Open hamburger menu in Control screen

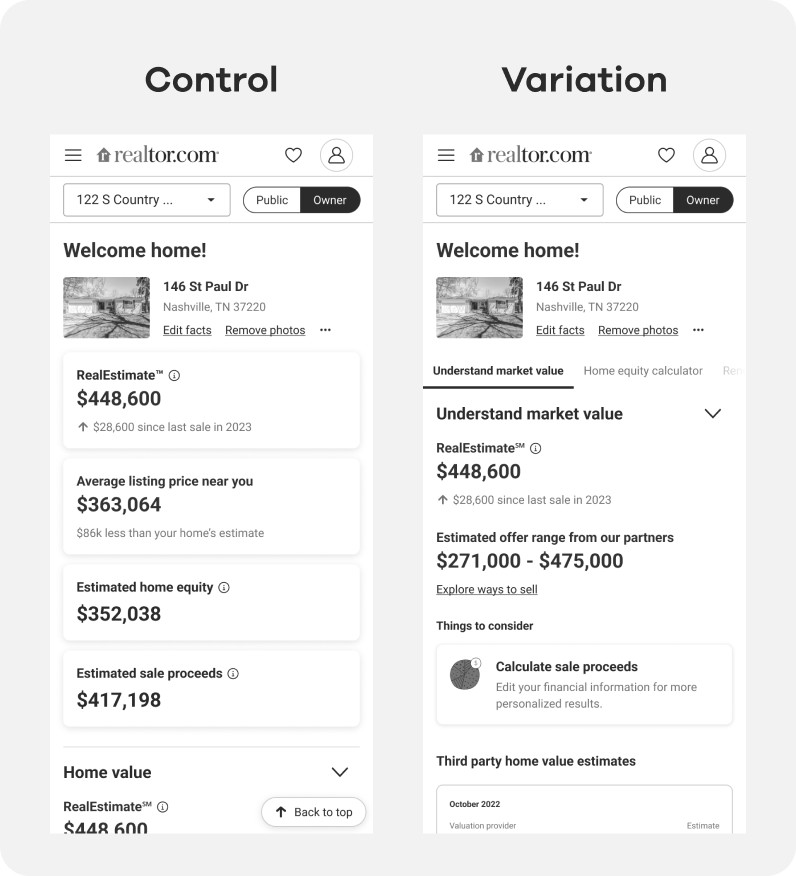(73, 155)
